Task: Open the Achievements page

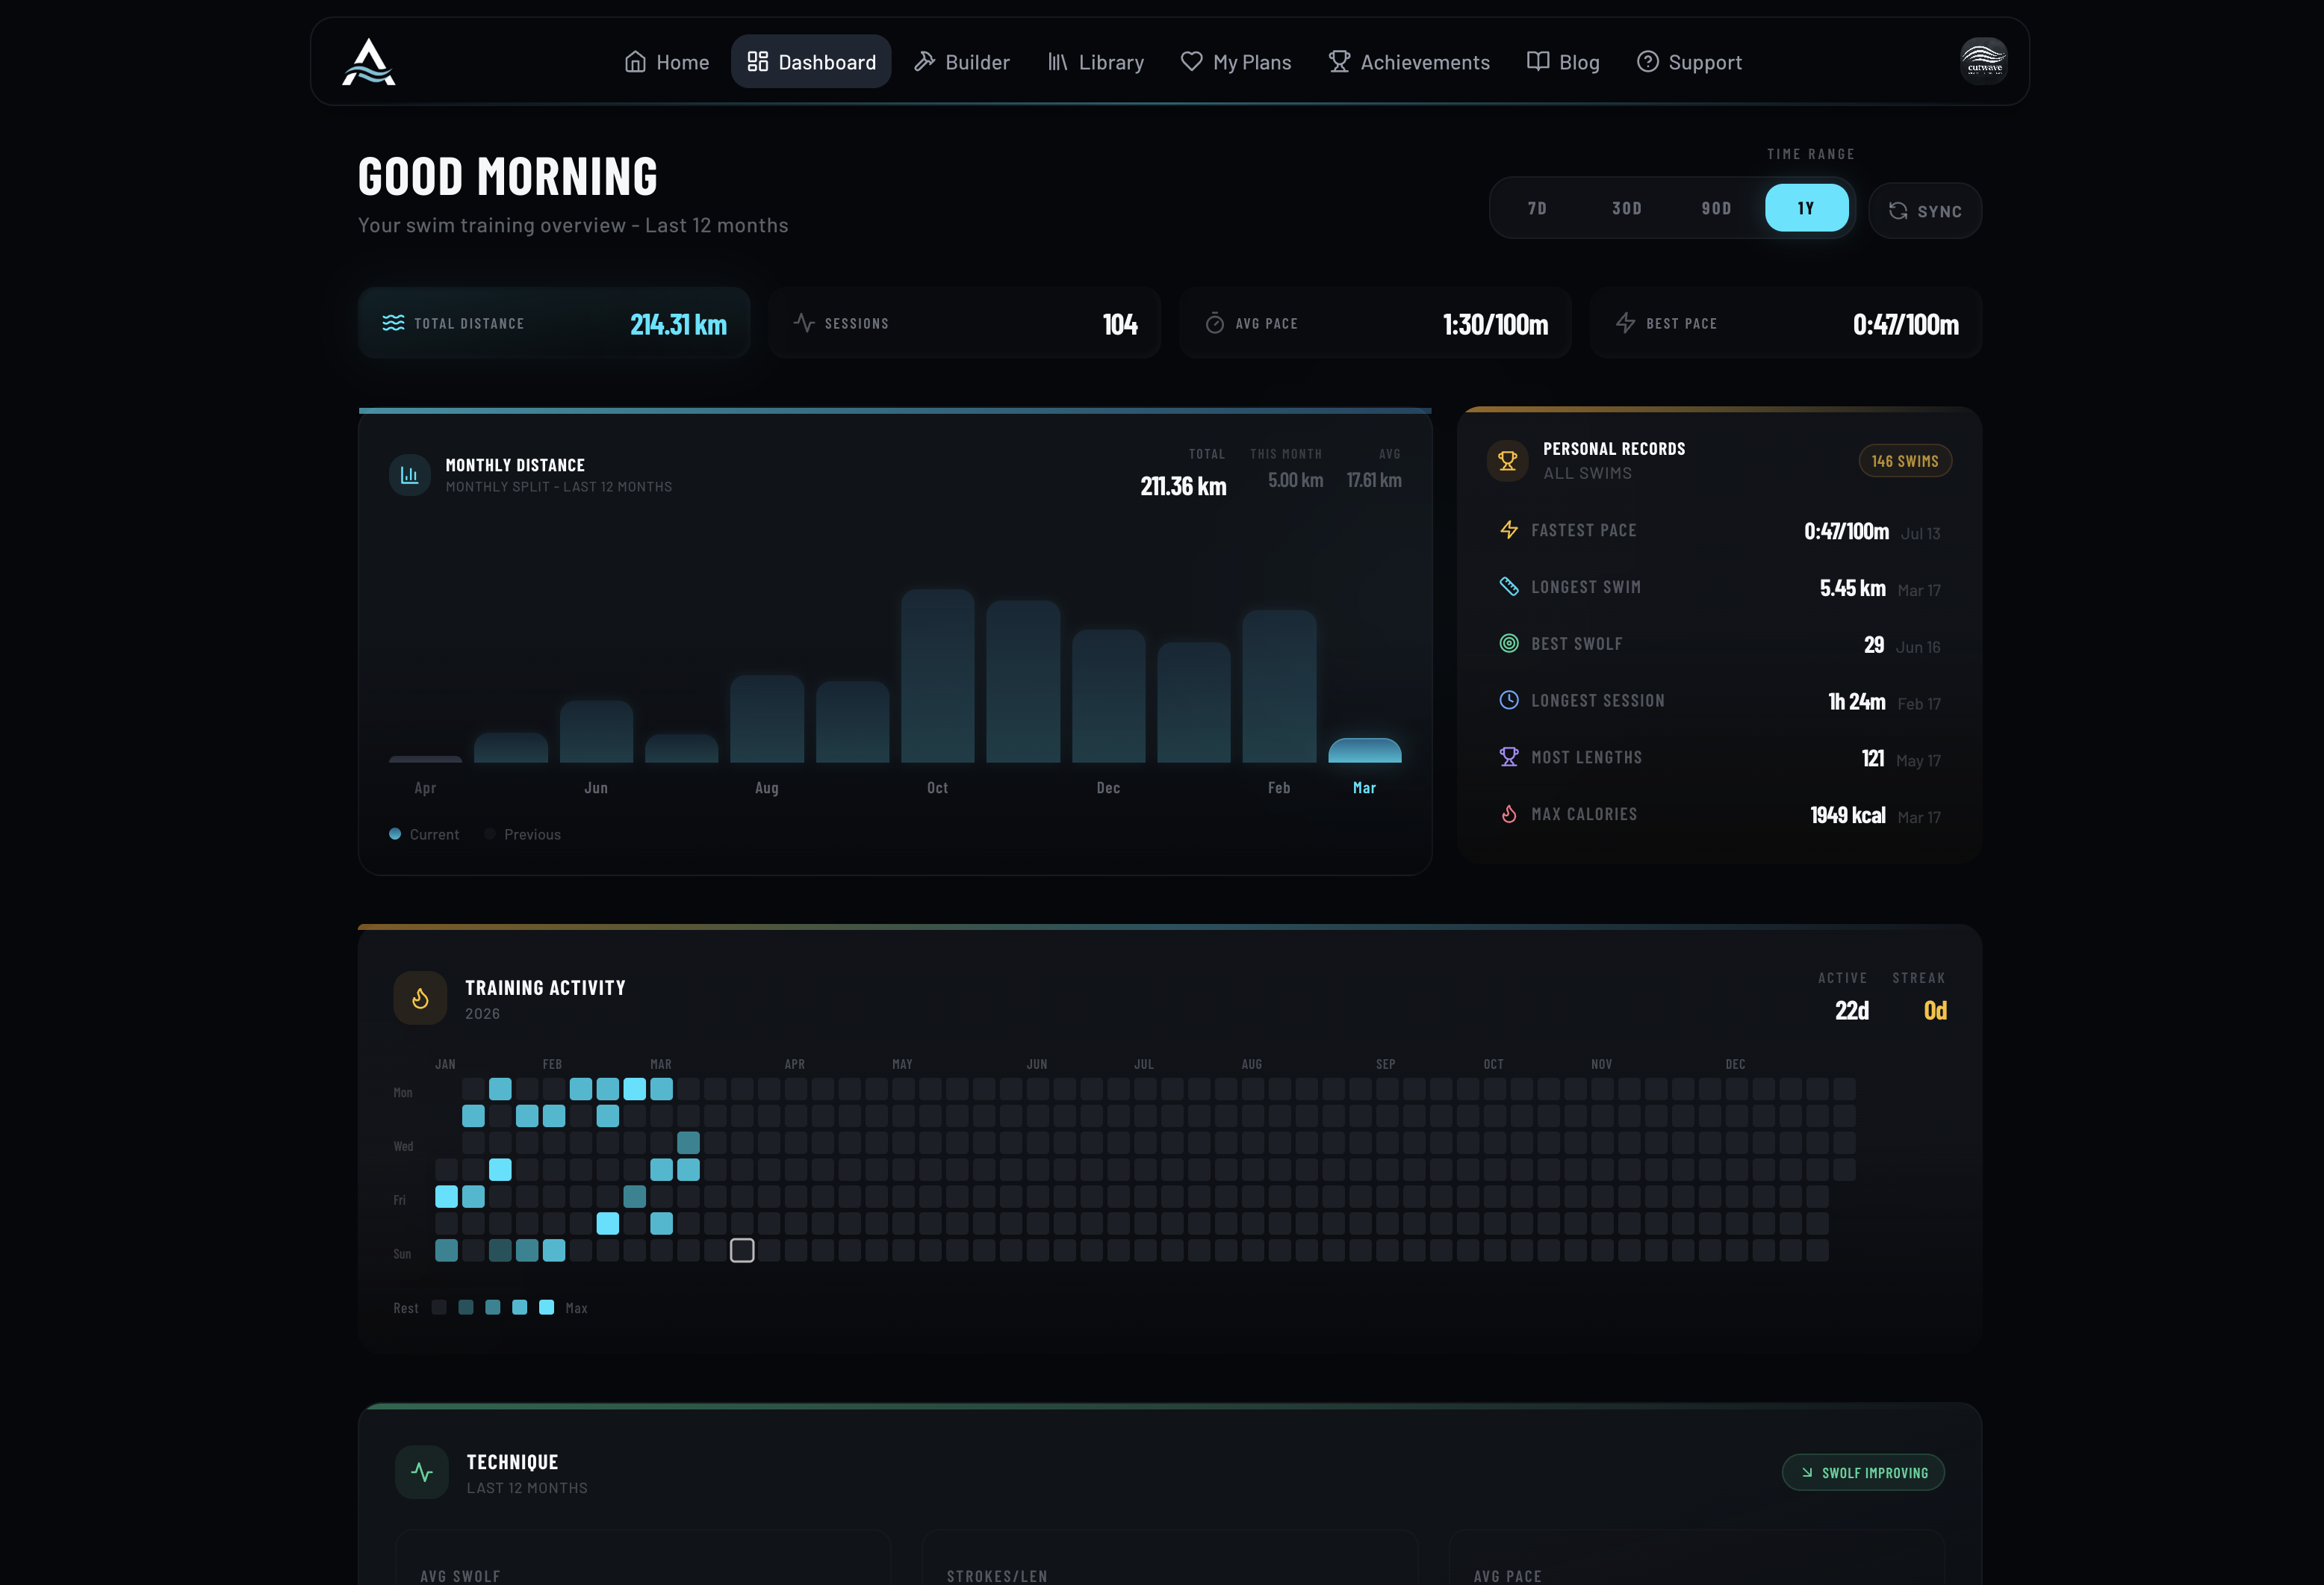Action: pos(1409,62)
